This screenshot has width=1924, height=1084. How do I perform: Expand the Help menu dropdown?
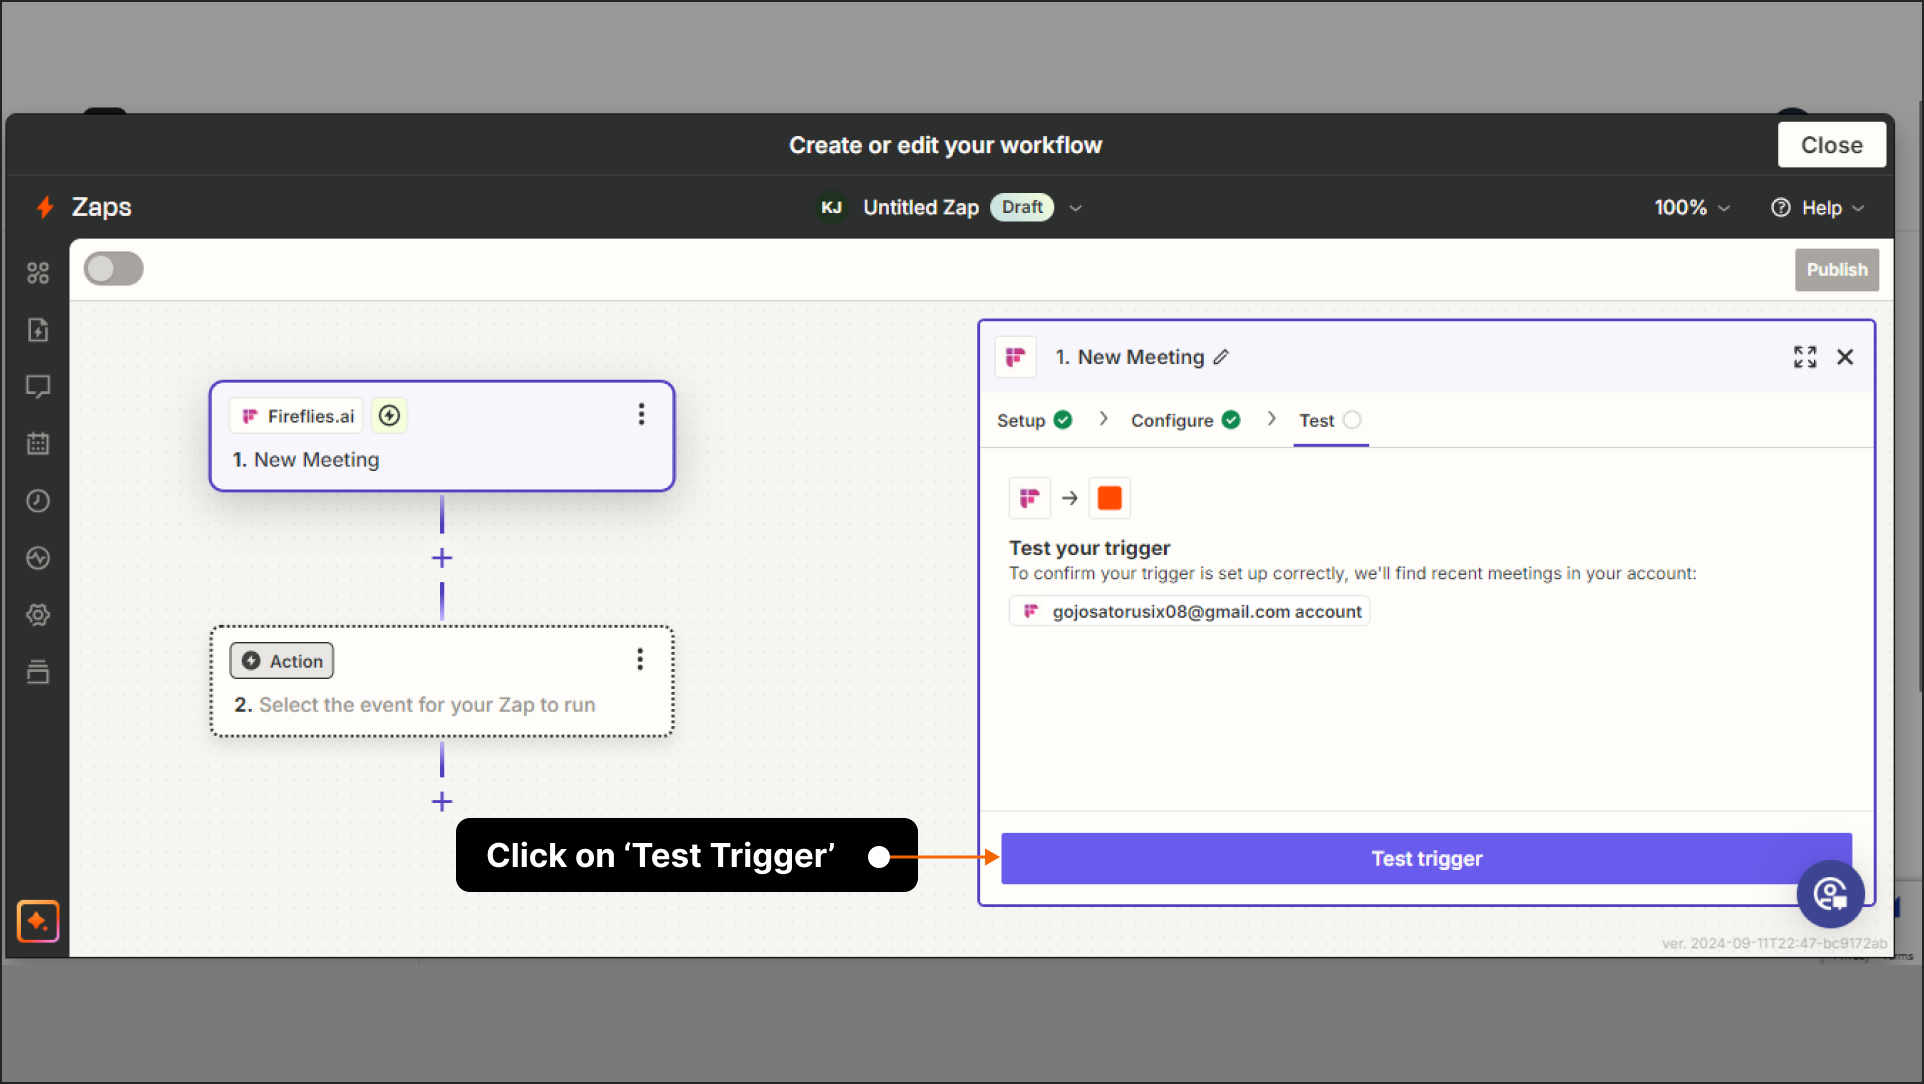pos(1821,208)
